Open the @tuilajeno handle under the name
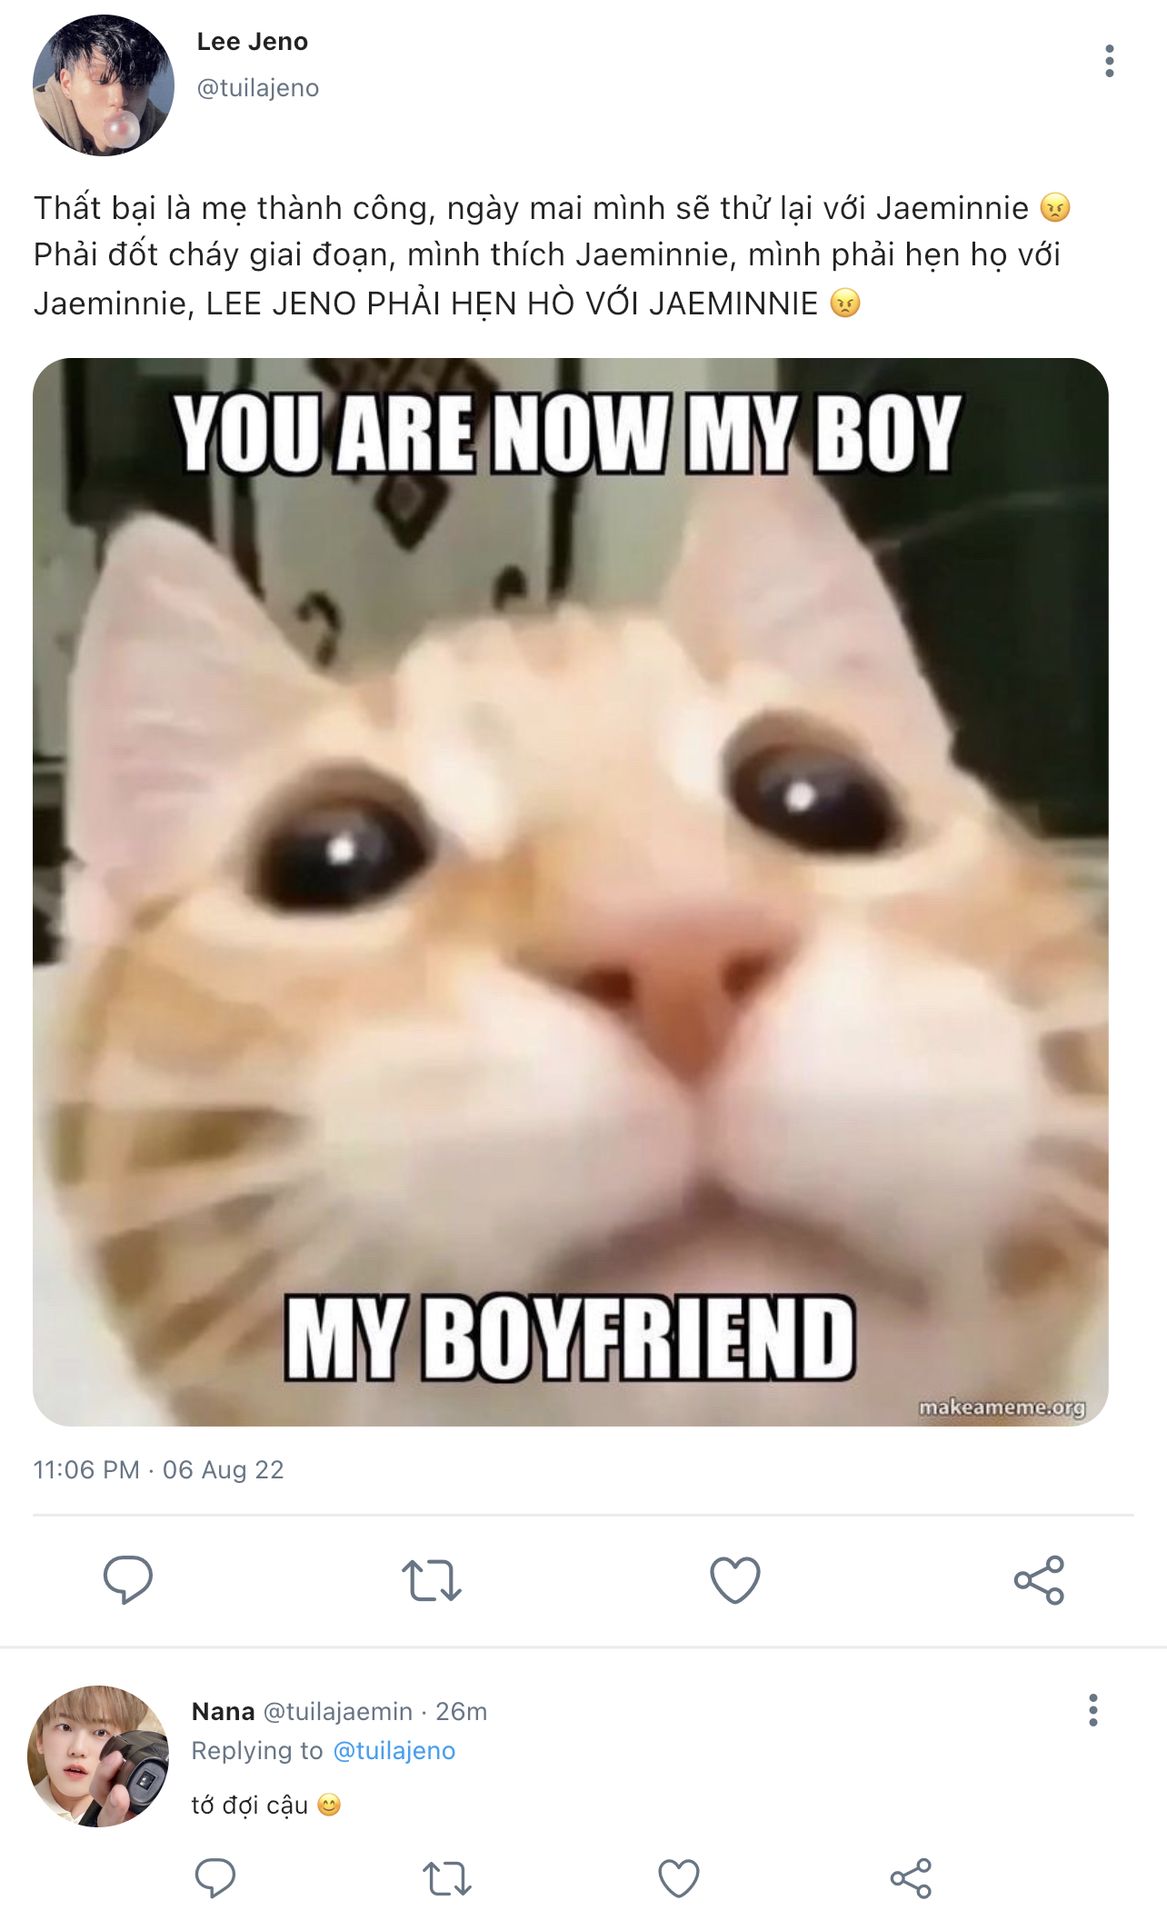Viewport: 1167px width, 1920px height. (x=258, y=88)
